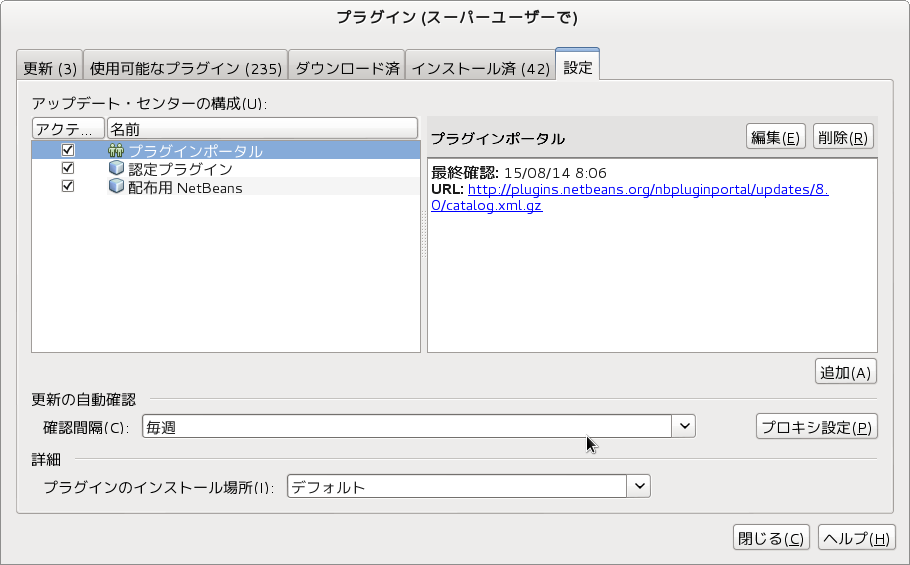Sort by the 名前 column header
This screenshot has width=910, height=565.
pyautogui.click(x=262, y=128)
